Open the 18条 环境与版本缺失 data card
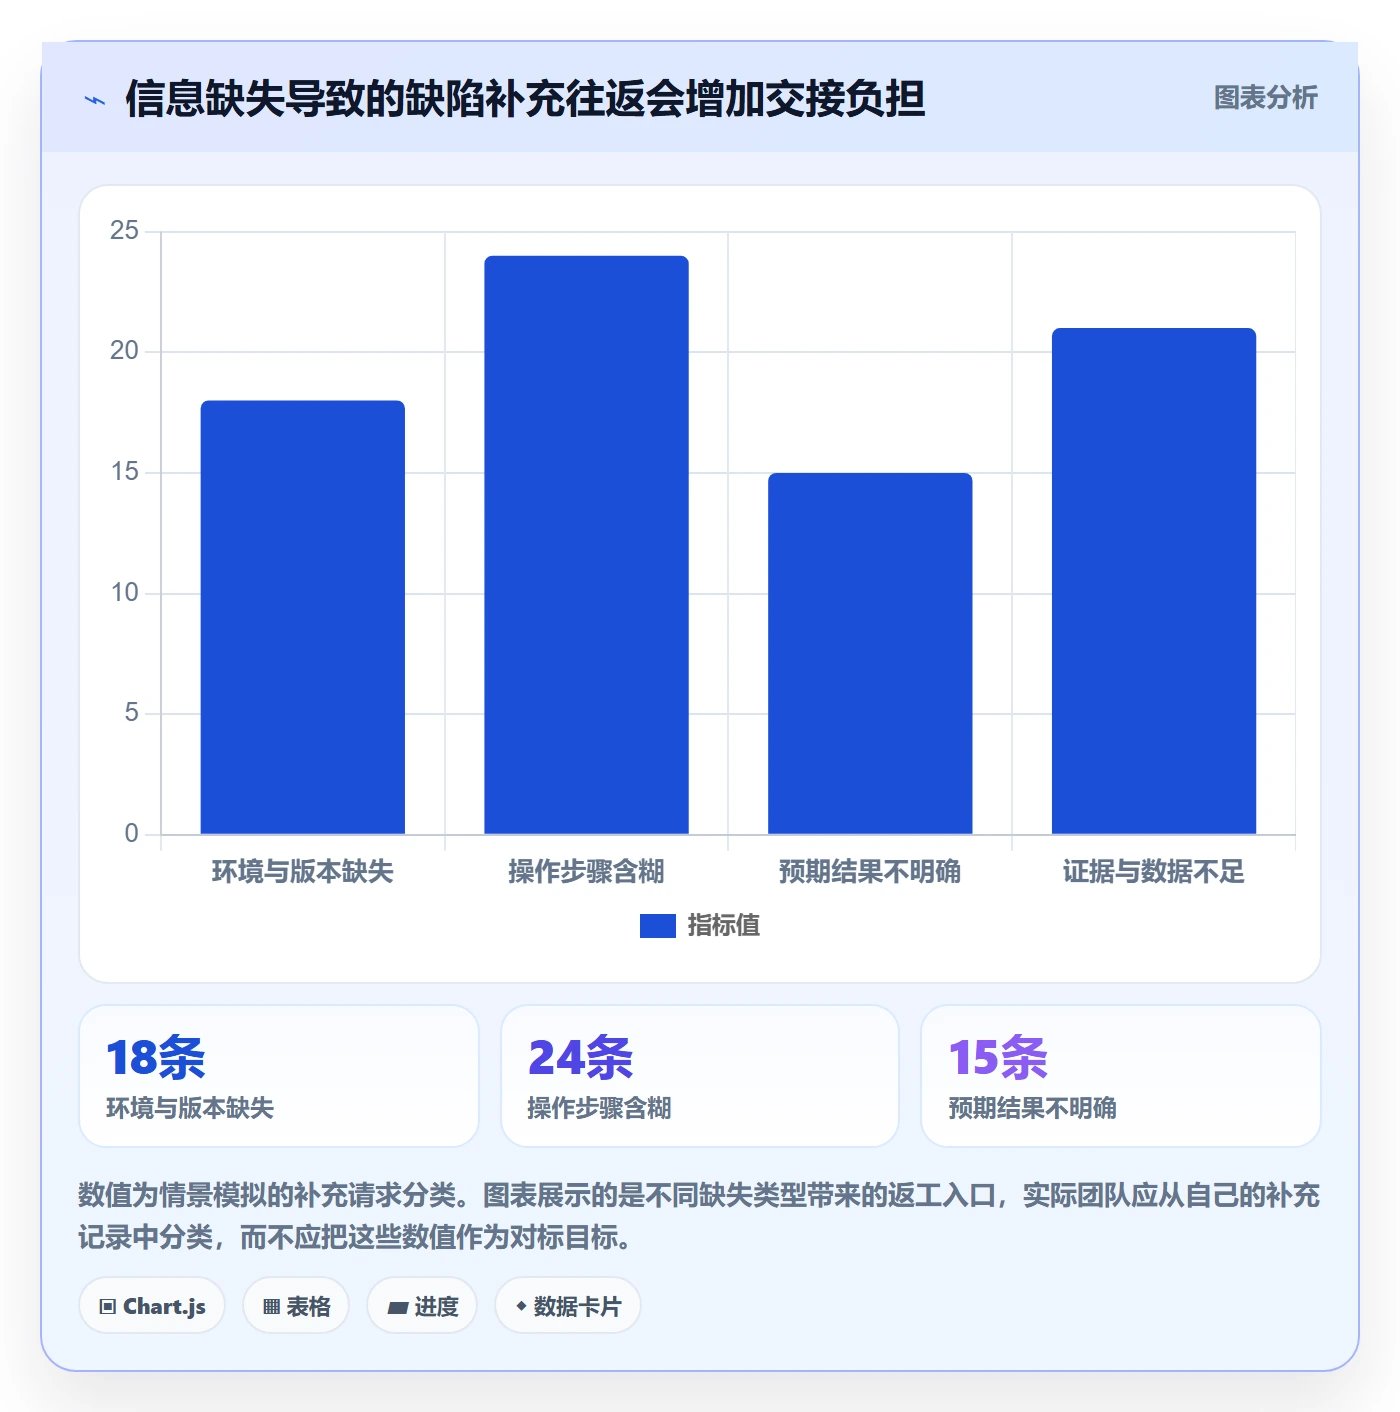1400x1412 pixels. pos(279,1076)
